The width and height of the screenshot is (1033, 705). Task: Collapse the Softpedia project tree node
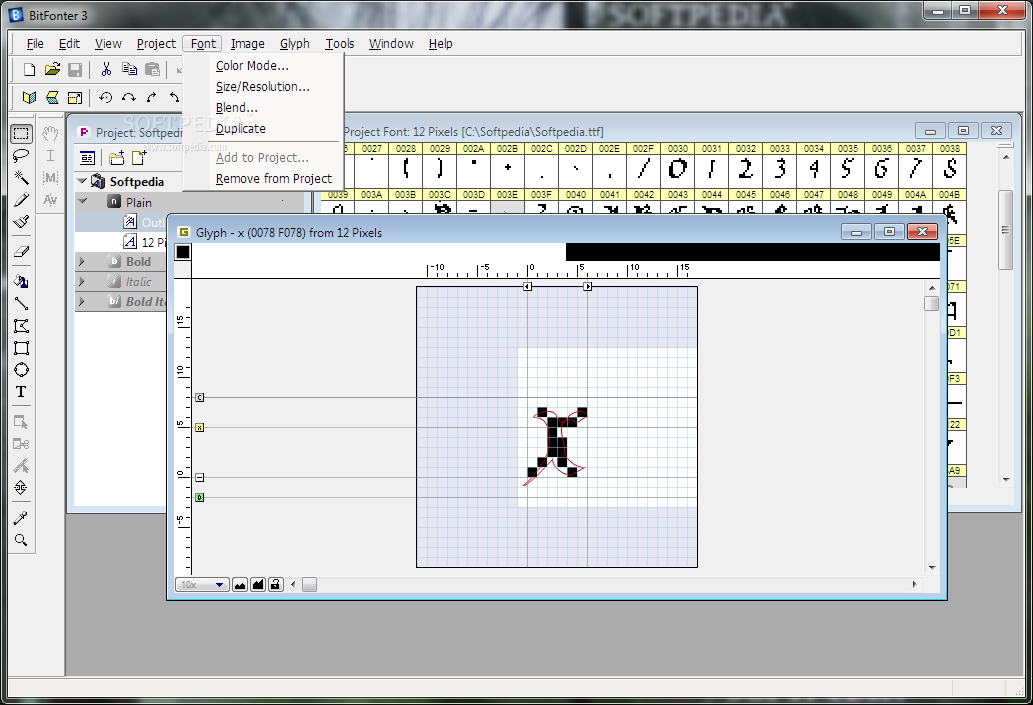pos(82,181)
